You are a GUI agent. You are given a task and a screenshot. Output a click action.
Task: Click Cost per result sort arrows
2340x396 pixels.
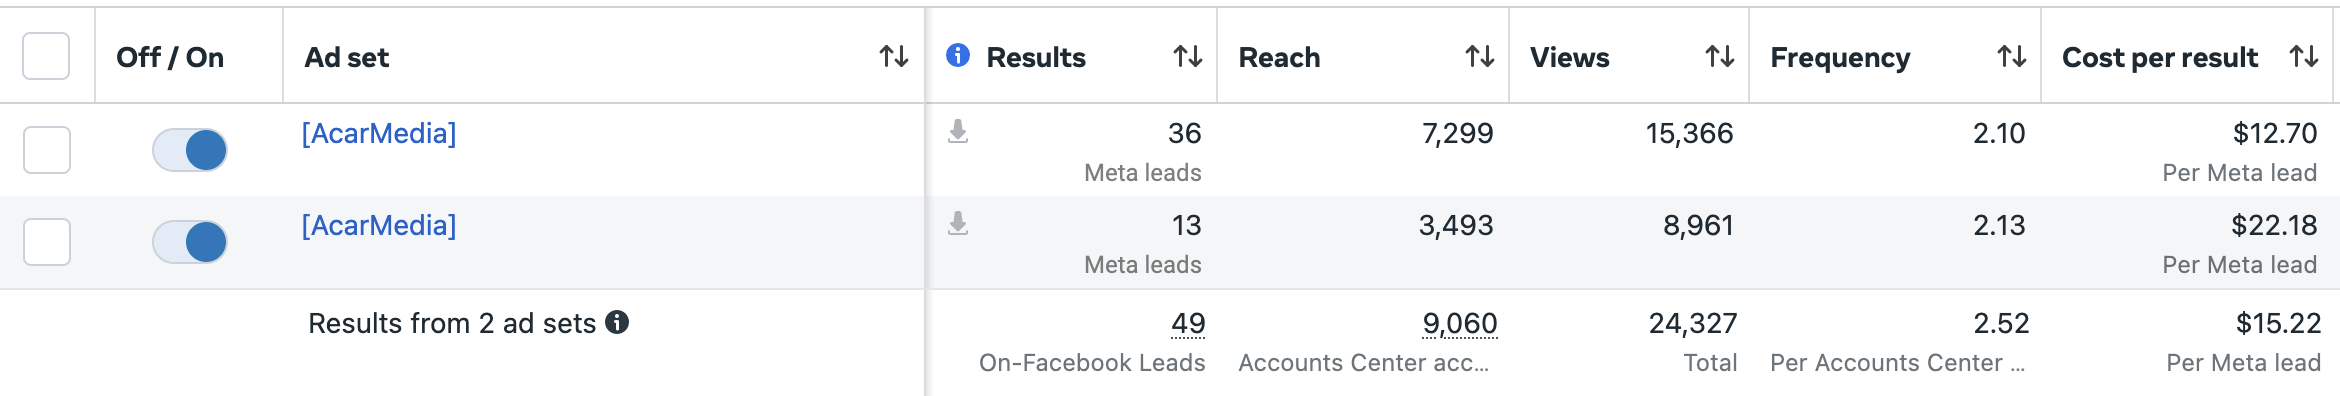tap(2303, 57)
